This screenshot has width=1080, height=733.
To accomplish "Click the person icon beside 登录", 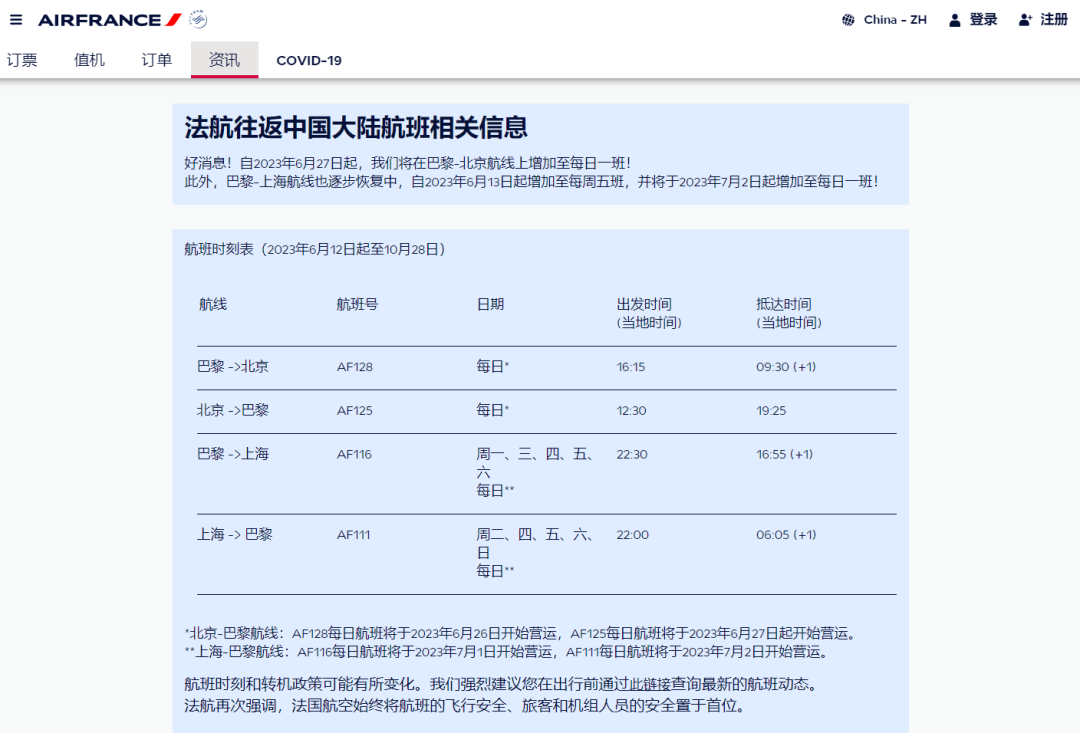I will pyautogui.click(x=955, y=20).
